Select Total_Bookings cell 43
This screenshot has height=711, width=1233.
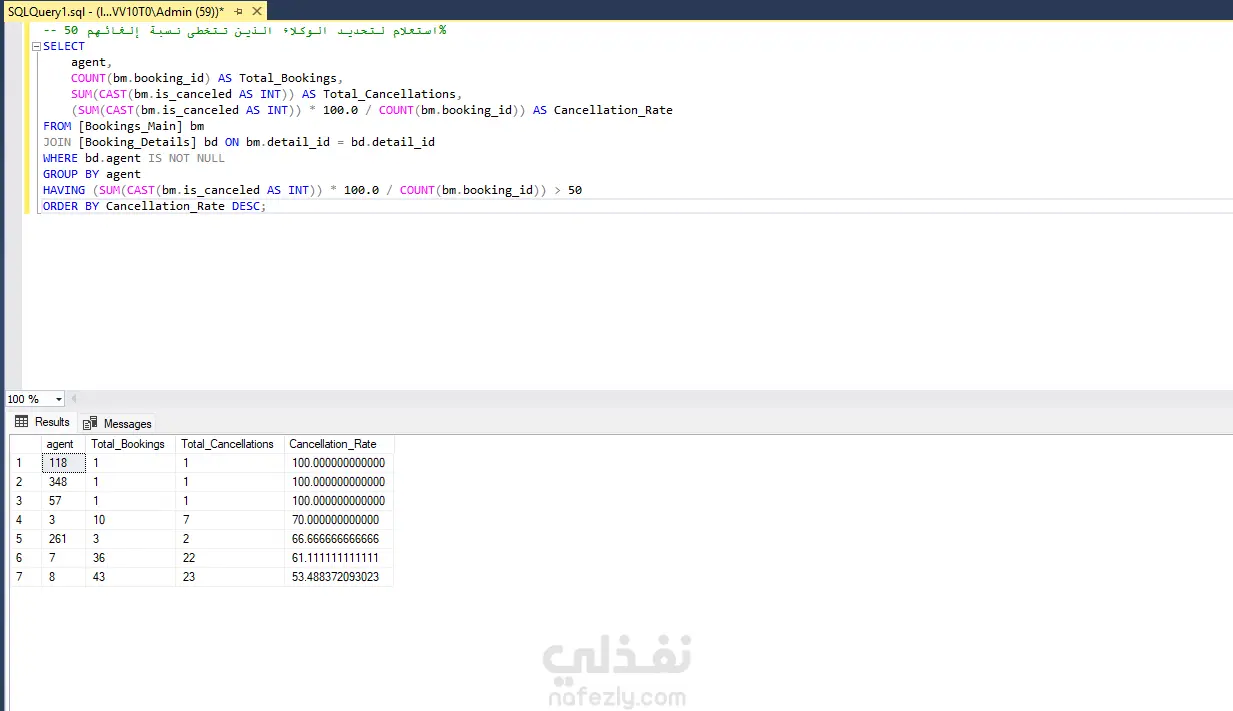coord(130,577)
